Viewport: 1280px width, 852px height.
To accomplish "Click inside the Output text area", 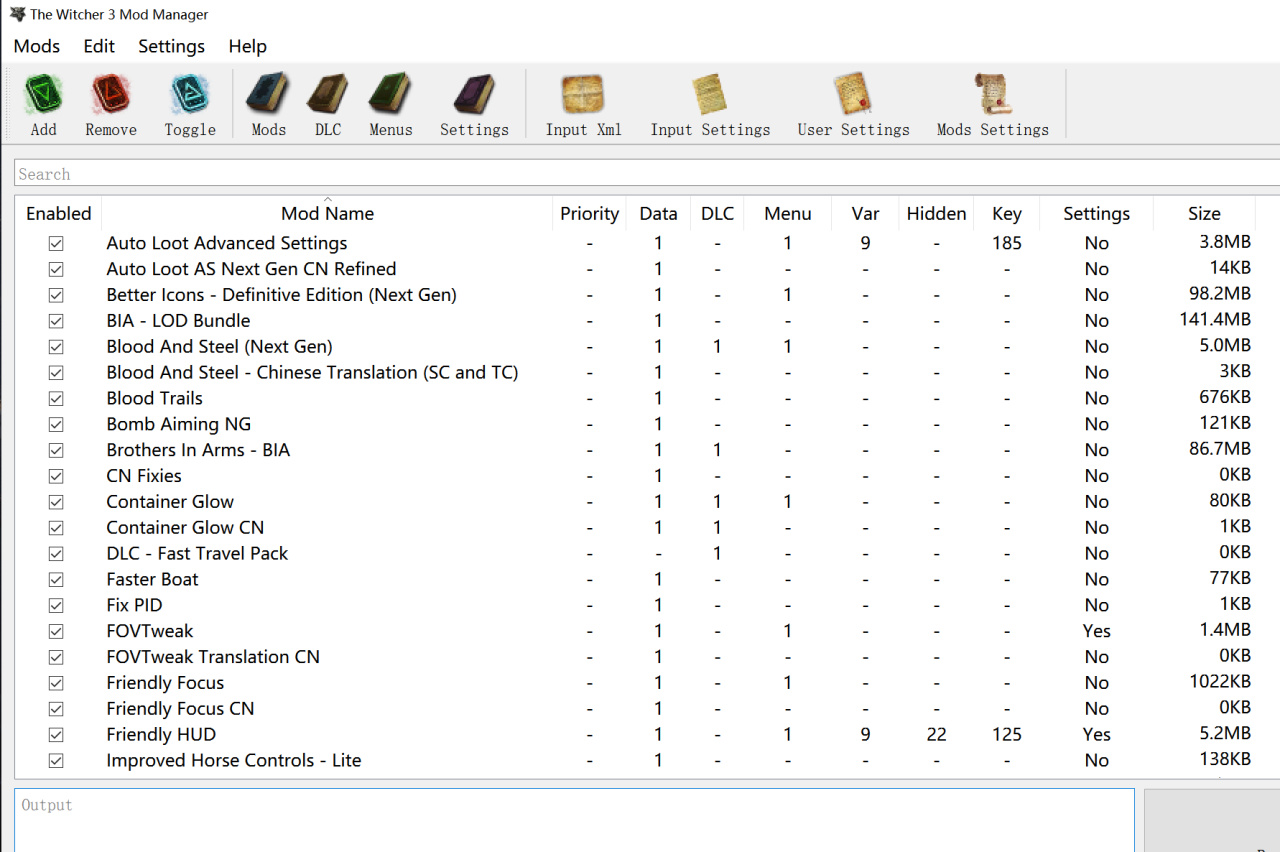I will pos(574,820).
